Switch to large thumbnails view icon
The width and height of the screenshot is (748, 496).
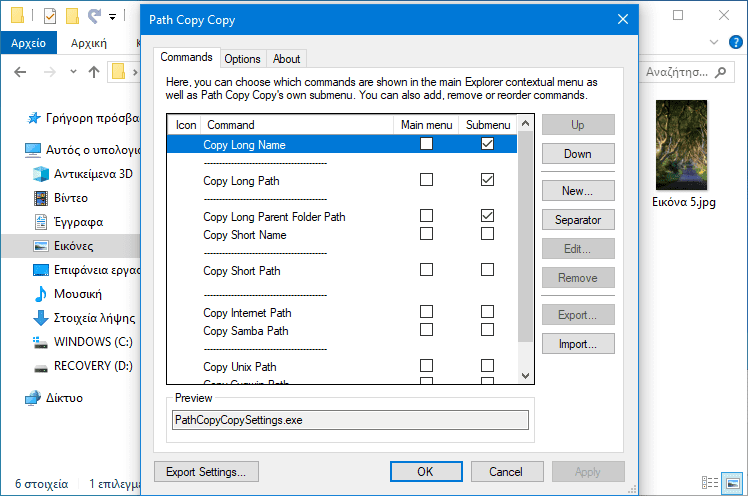pyautogui.click(x=734, y=483)
